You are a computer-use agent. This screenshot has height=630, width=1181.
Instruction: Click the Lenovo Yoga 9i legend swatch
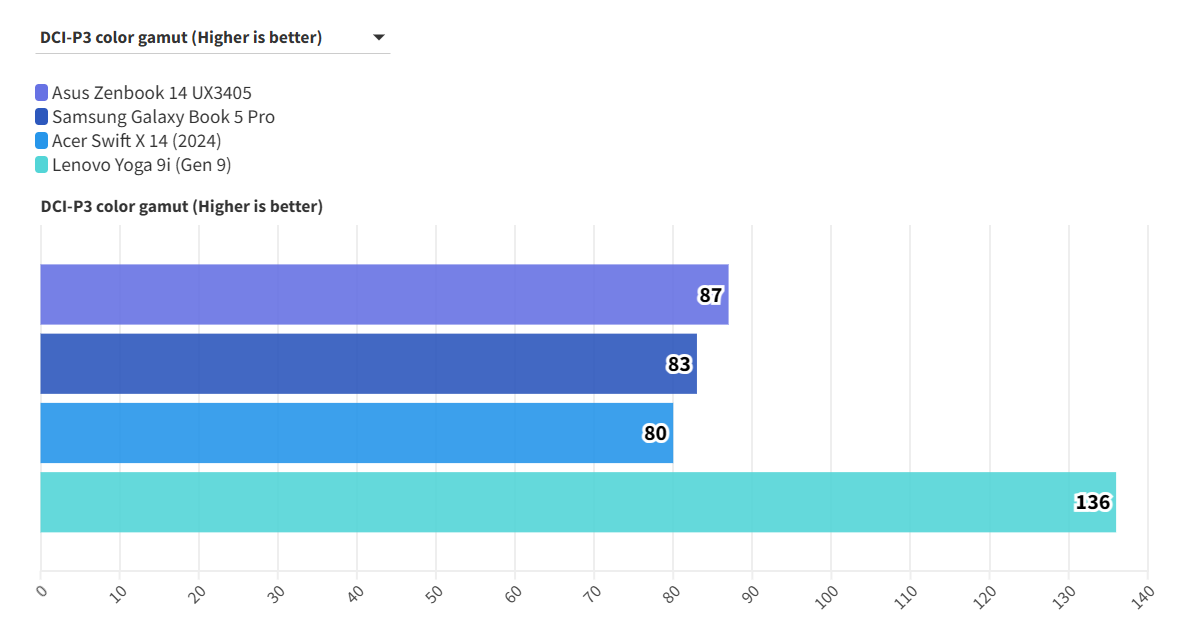pyautogui.click(x=42, y=165)
